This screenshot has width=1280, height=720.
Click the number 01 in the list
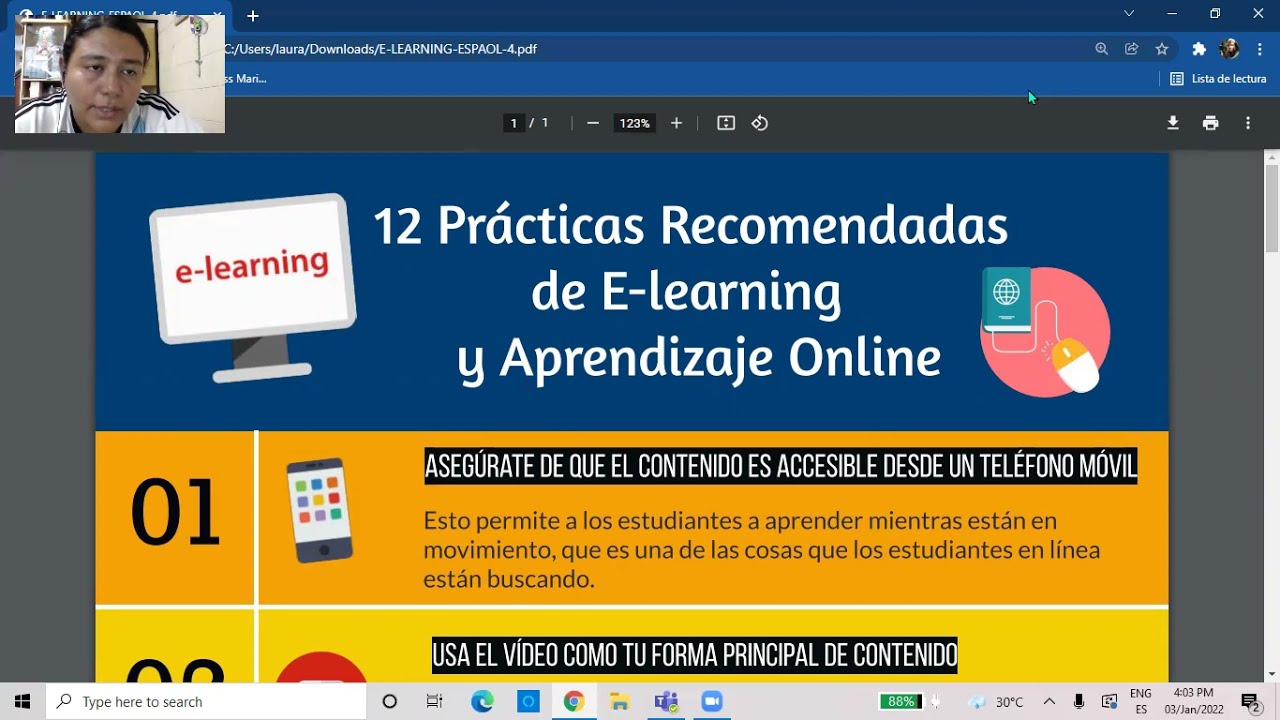coord(175,513)
